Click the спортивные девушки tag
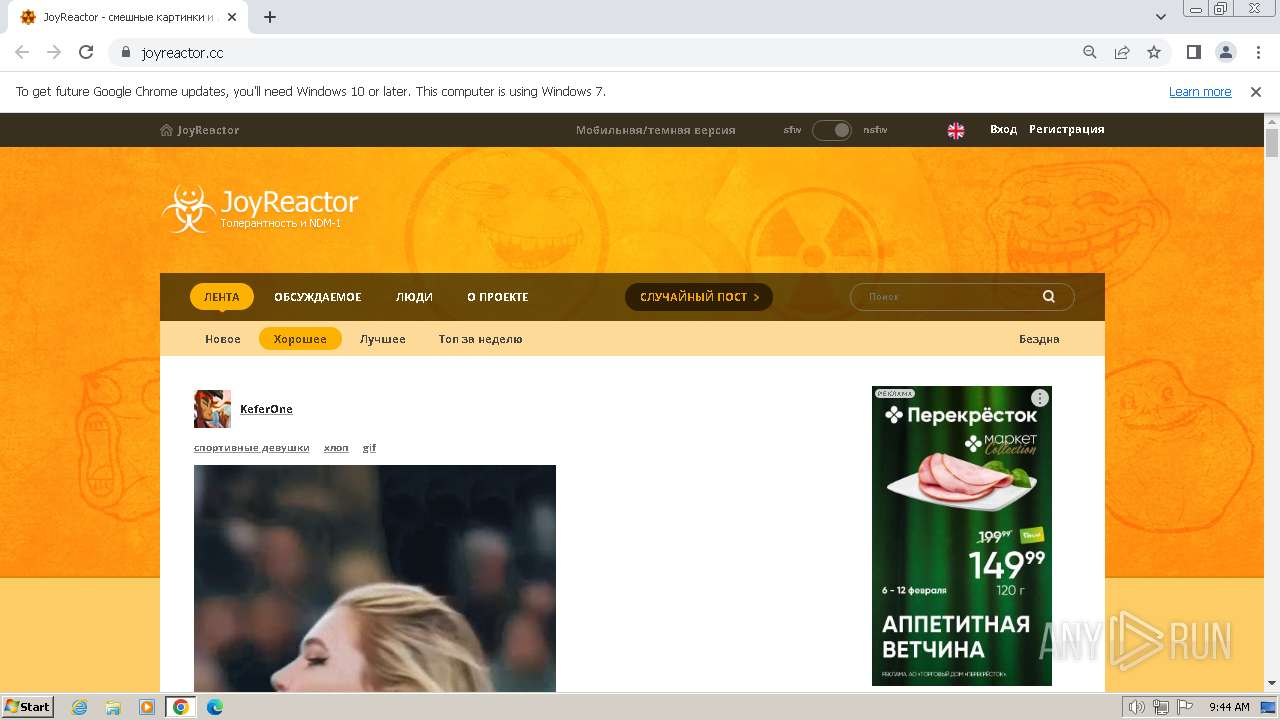Image resolution: width=1280 pixels, height=720 pixels. point(252,448)
